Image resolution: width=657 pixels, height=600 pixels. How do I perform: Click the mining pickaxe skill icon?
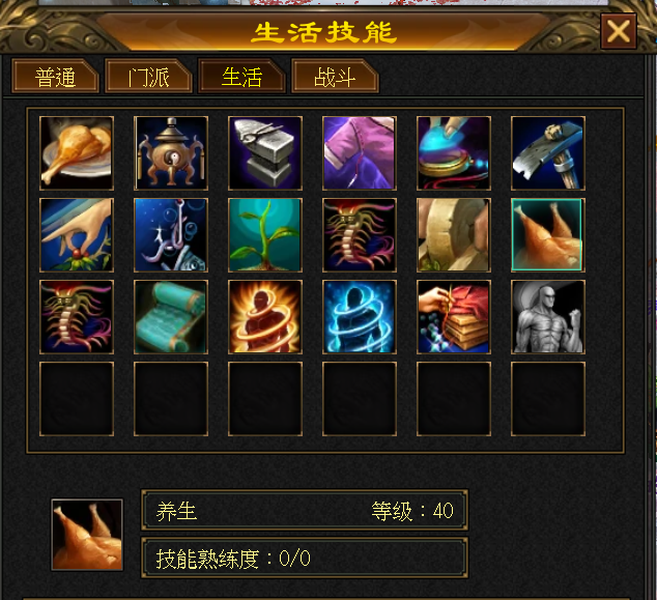pos(548,153)
